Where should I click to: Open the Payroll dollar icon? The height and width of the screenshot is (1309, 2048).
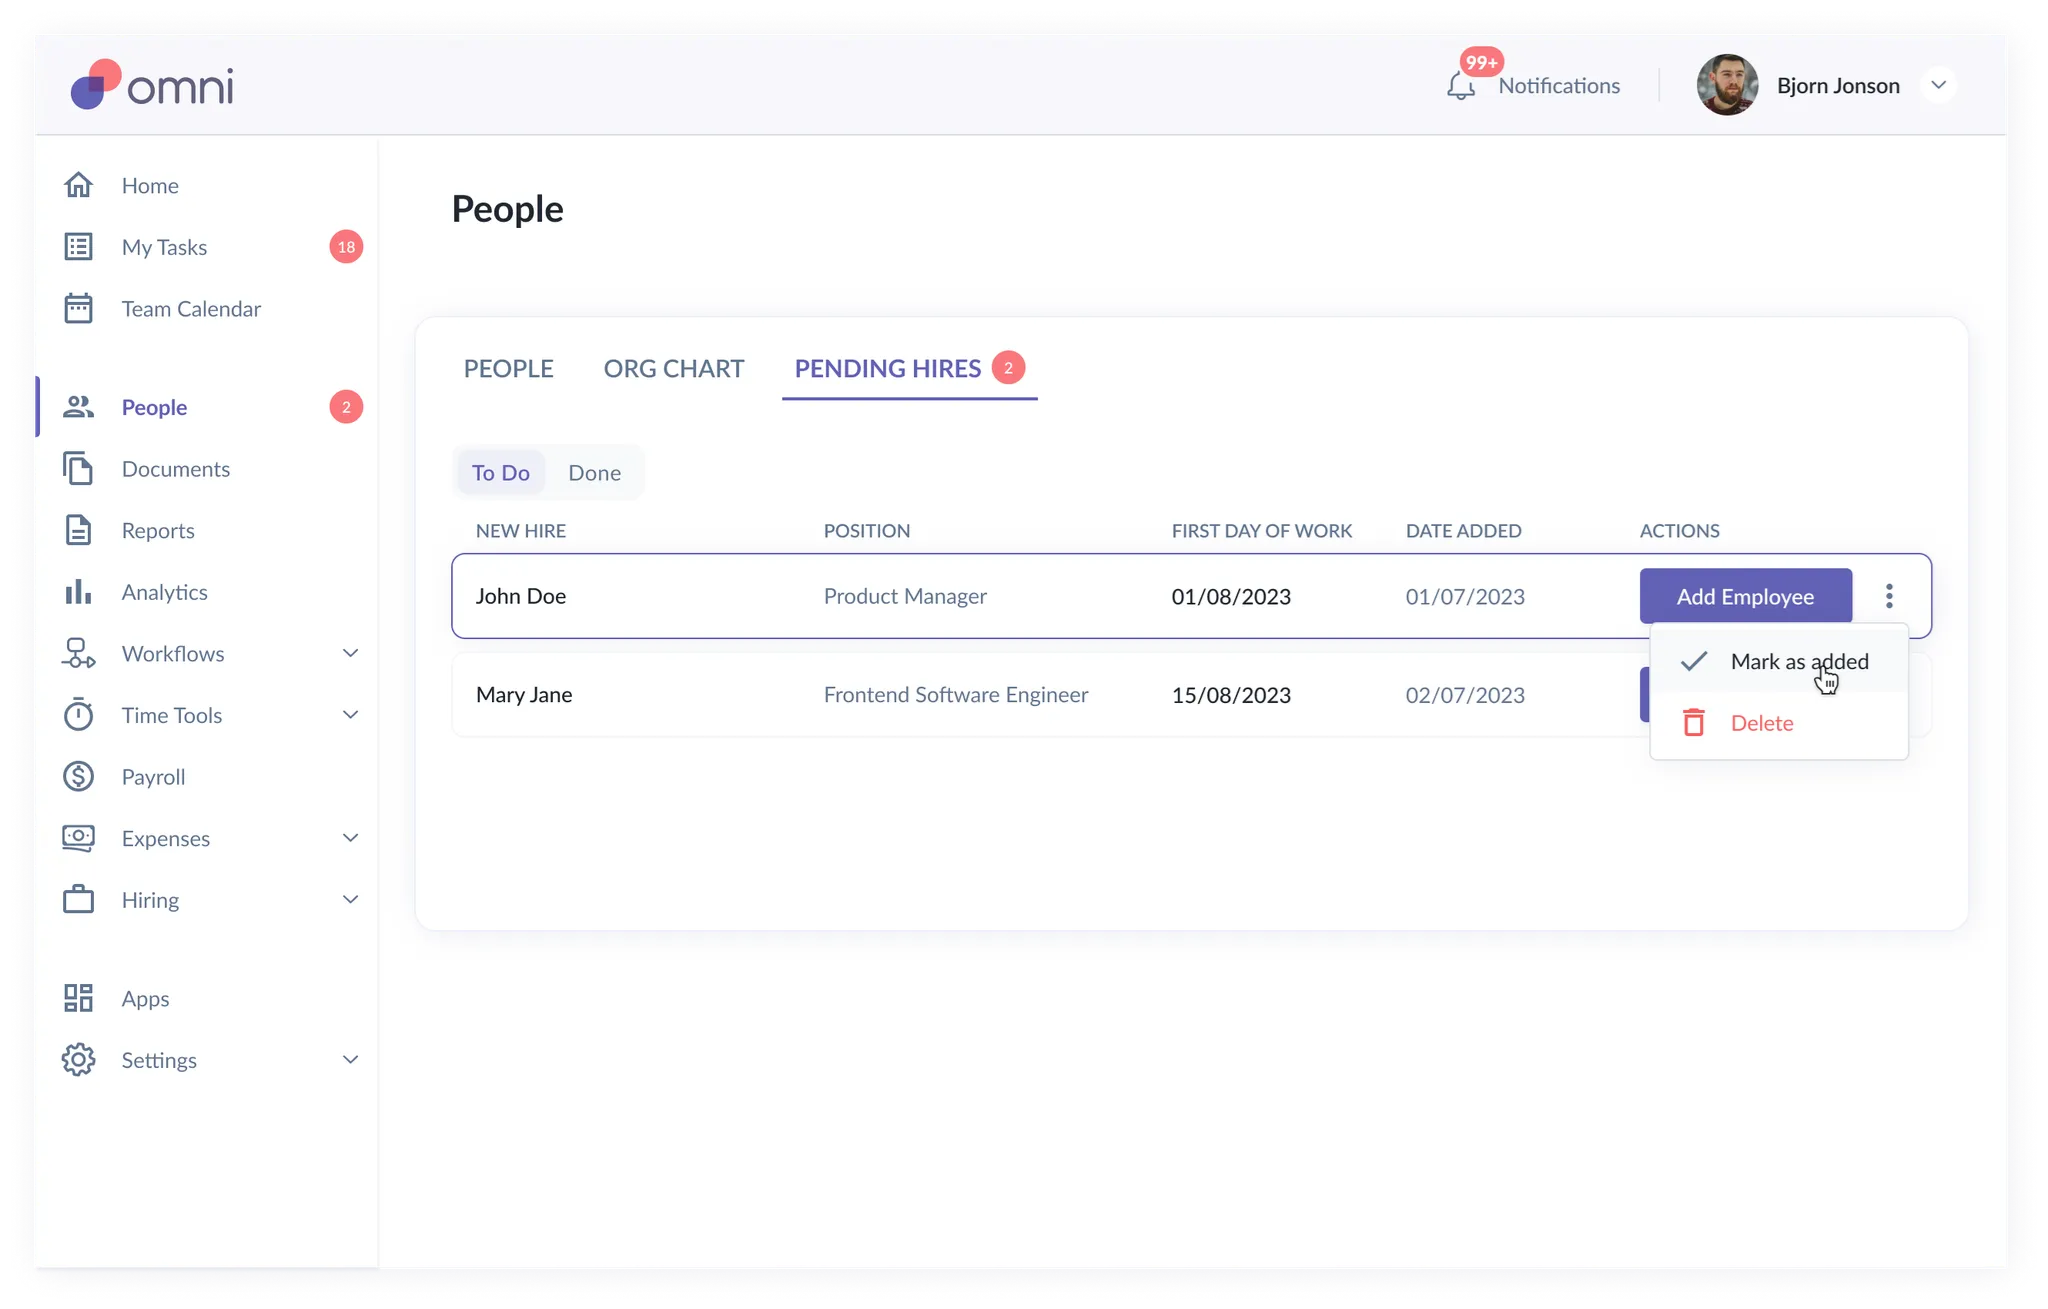point(78,776)
